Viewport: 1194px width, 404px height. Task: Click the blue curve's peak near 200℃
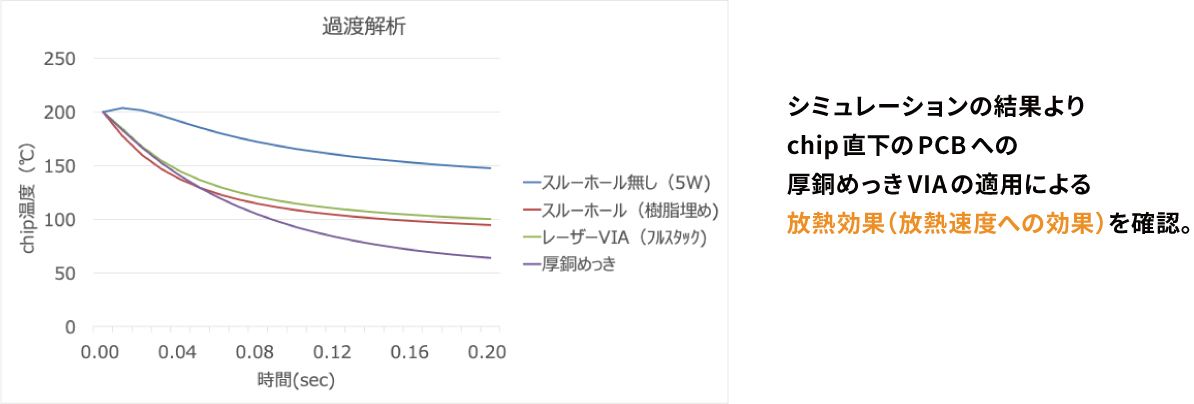coord(123,108)
